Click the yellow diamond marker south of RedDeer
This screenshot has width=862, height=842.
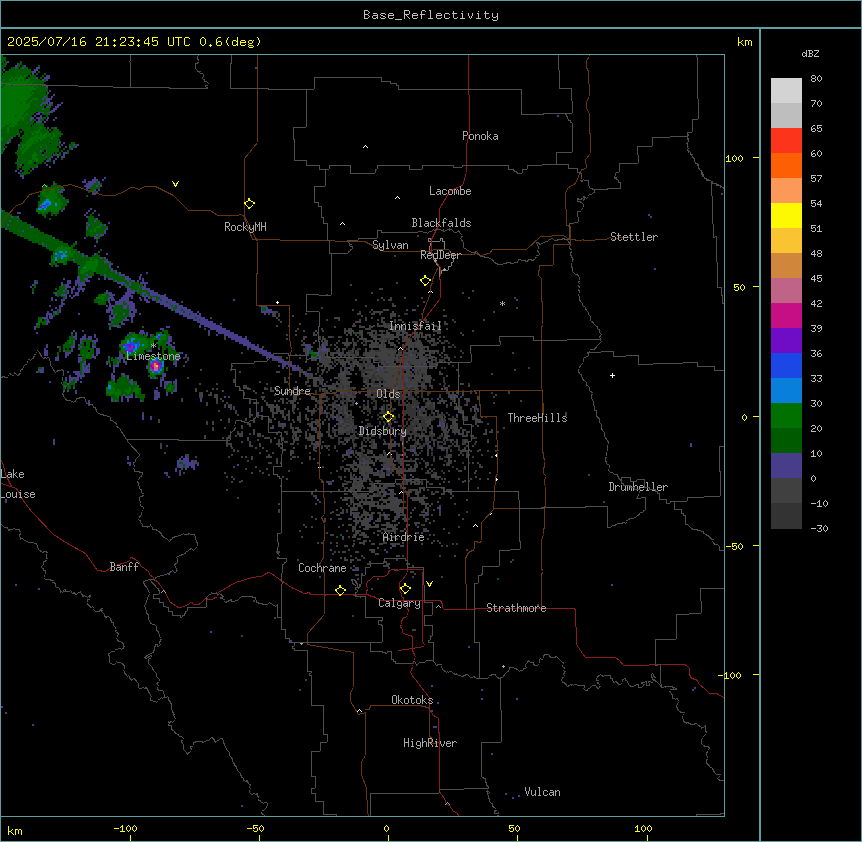click(x=426, y=281)
